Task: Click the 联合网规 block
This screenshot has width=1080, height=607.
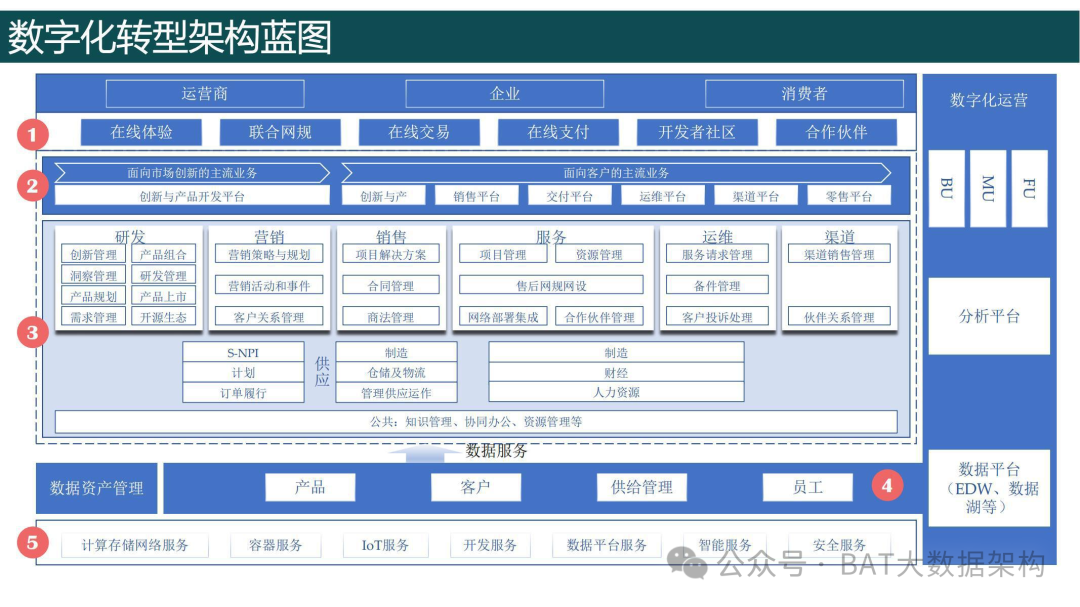Action: pos(280,132)
